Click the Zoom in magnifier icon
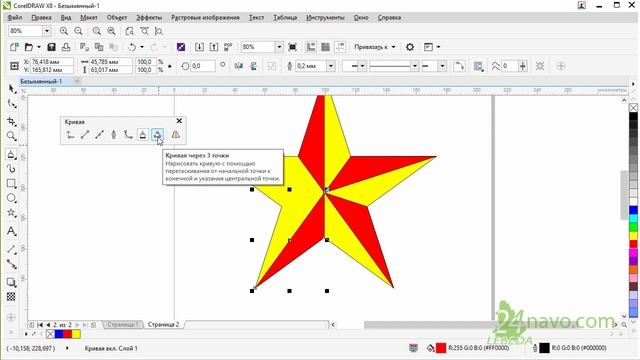 [x=64, y=31]
